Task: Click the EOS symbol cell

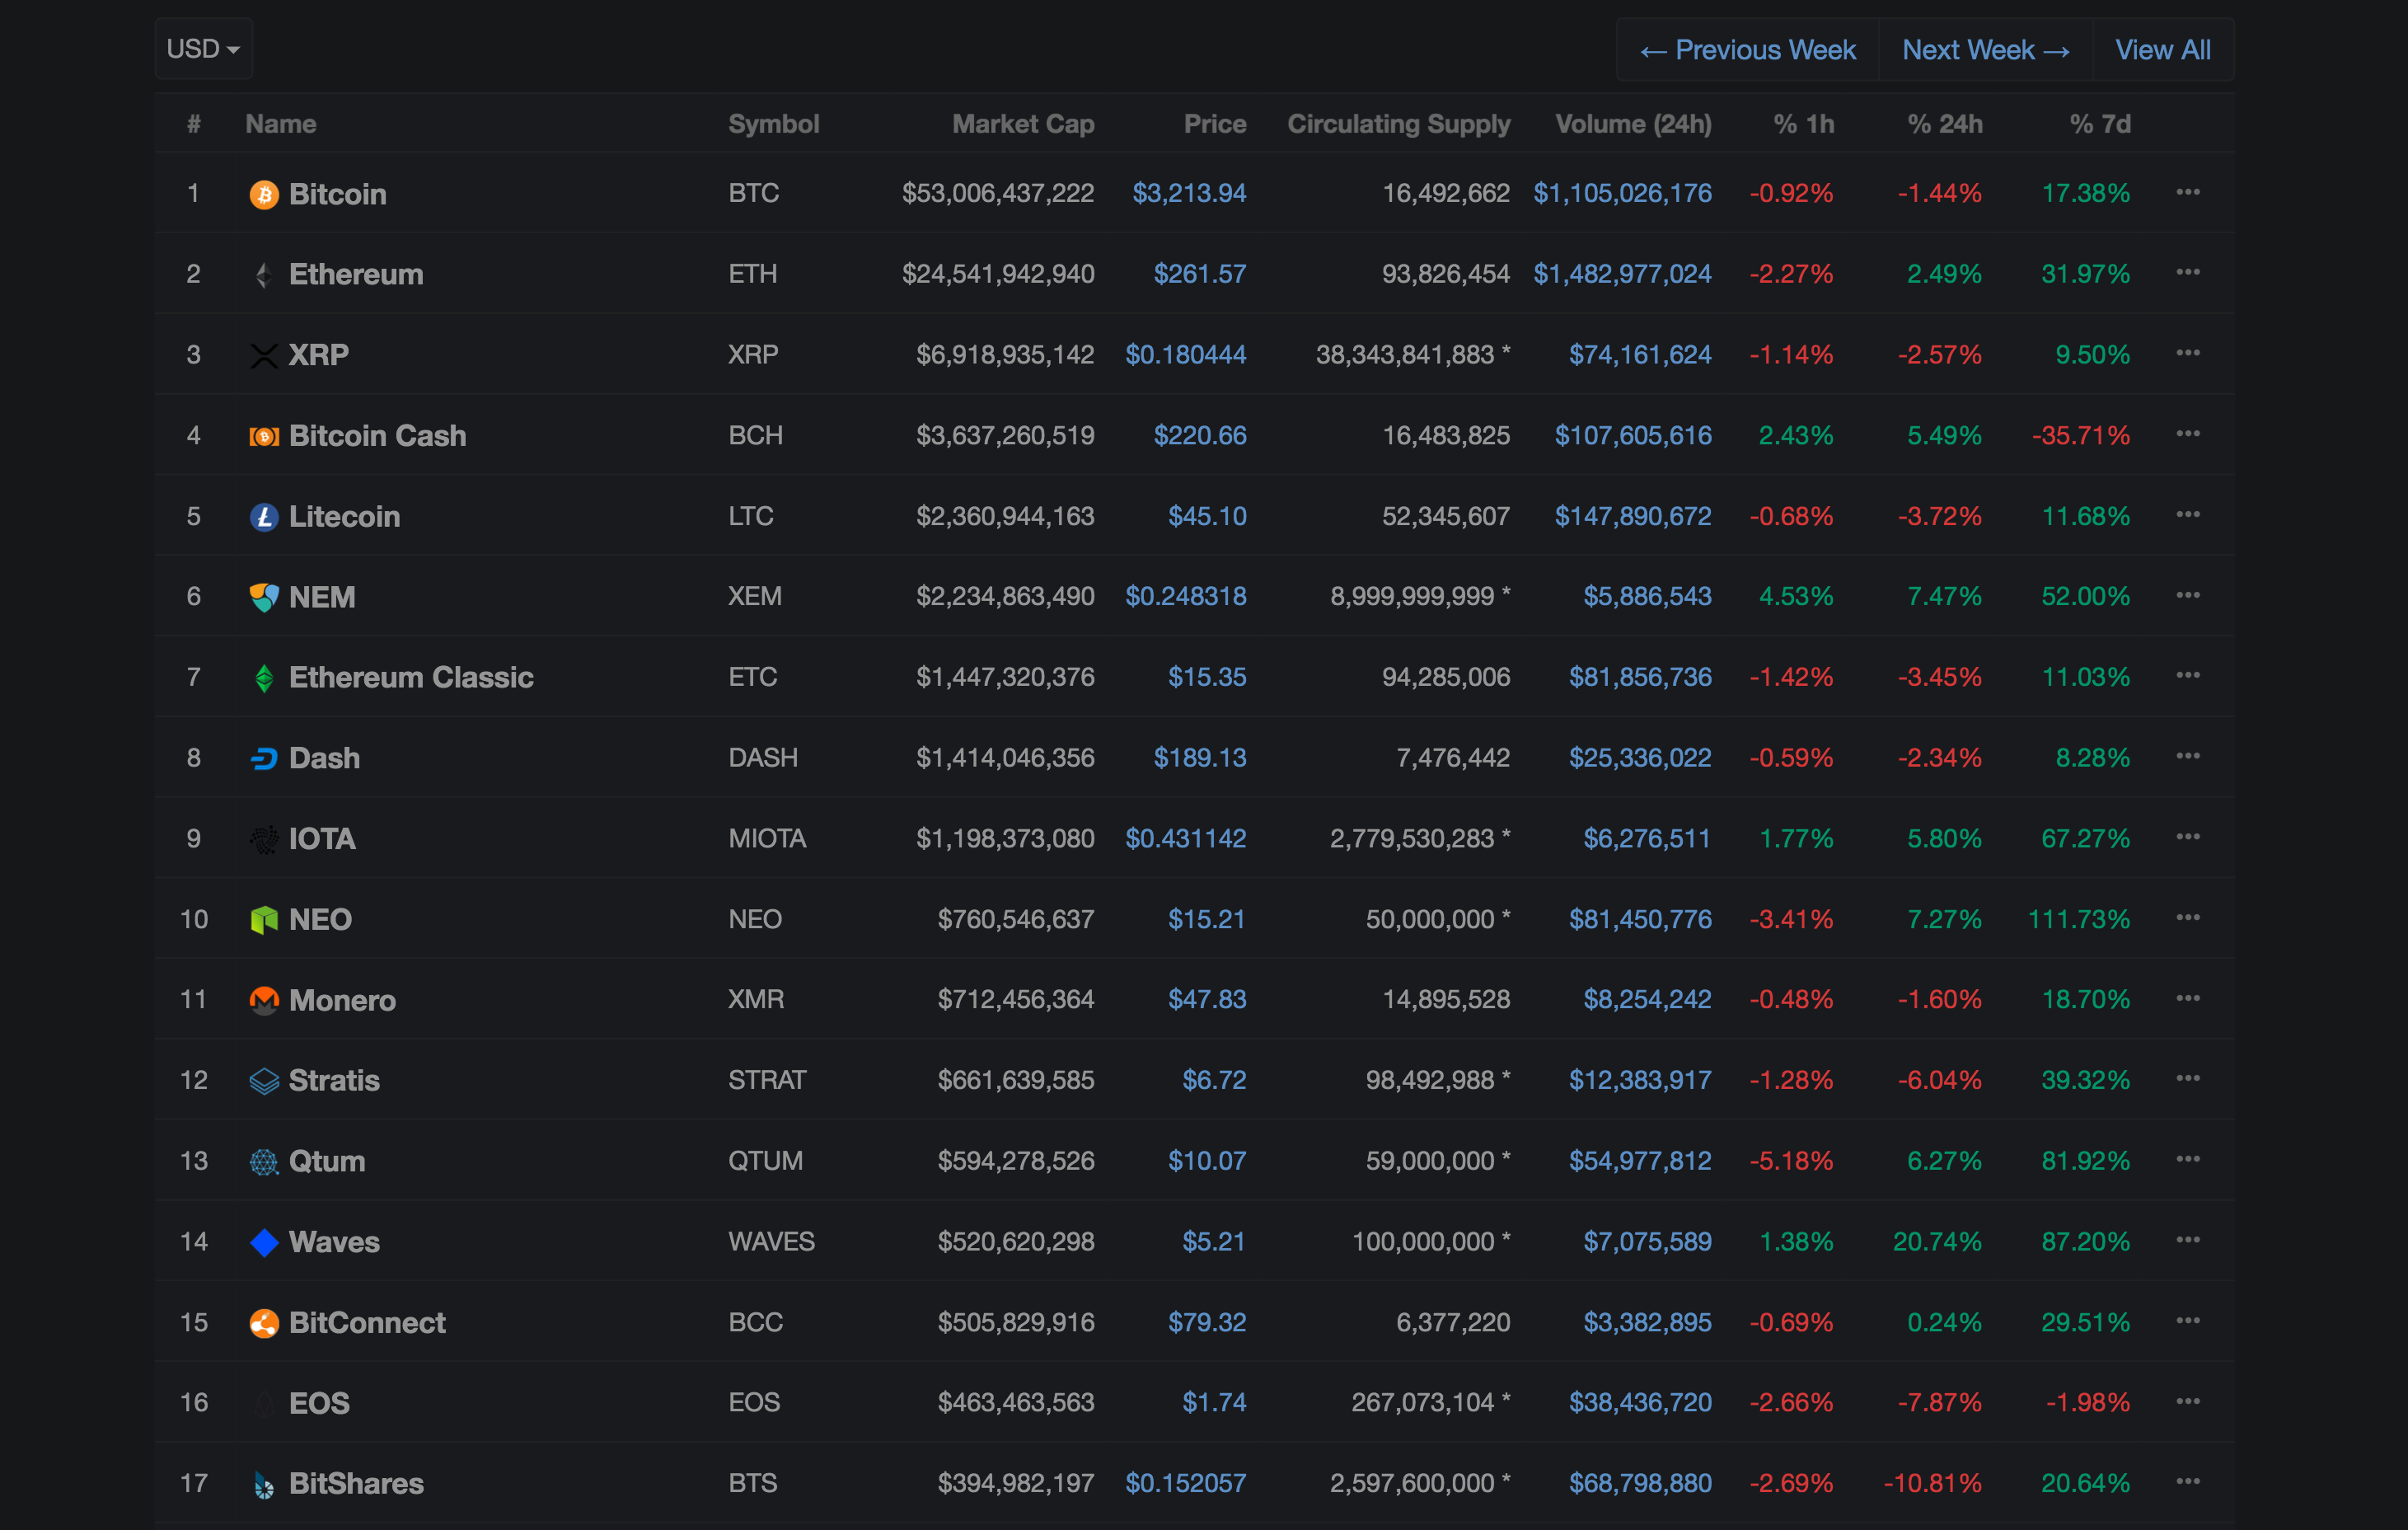Action: tap(754, 1403)
